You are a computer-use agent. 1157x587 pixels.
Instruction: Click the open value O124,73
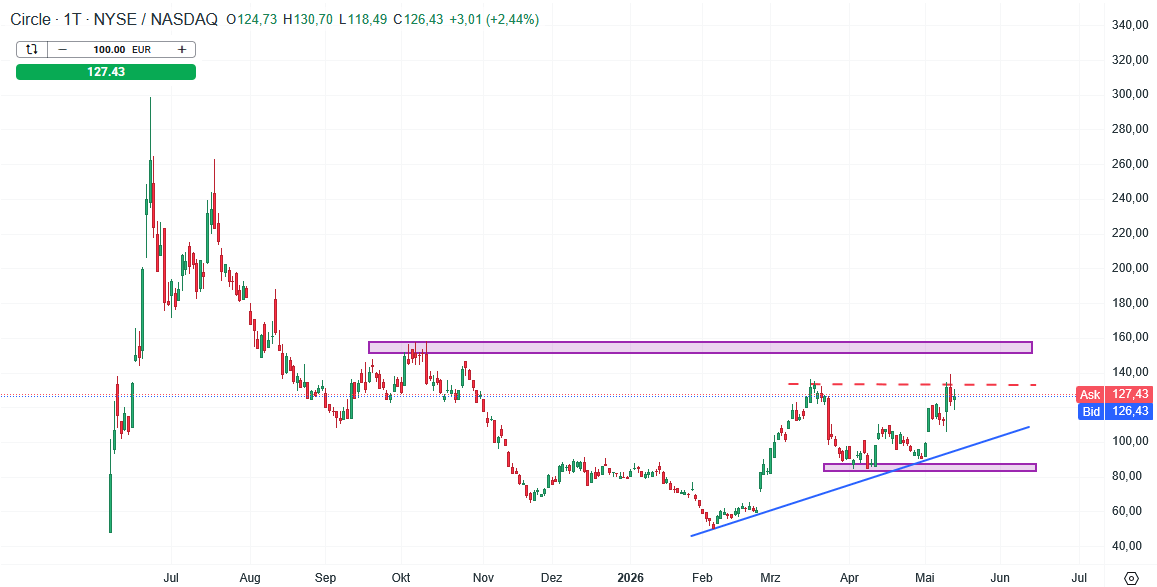coord(251,19)
